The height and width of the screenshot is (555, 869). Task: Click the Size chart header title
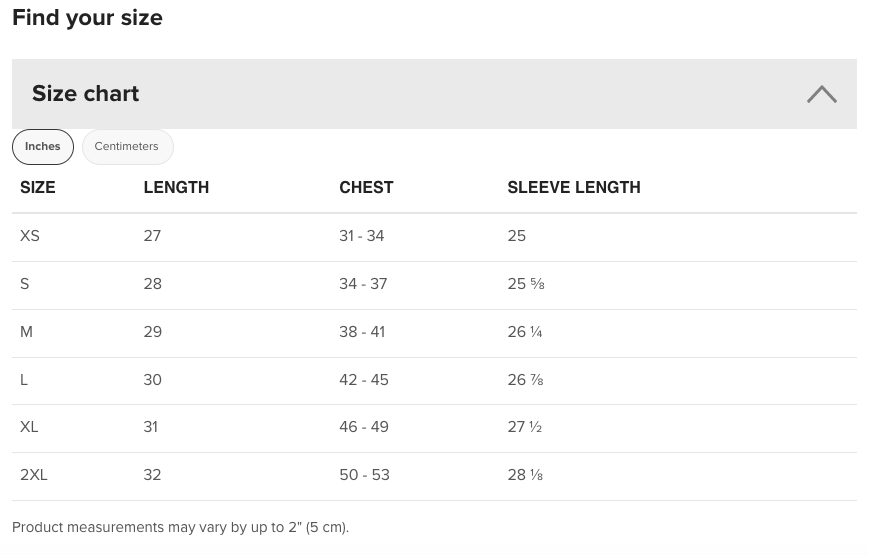click(x=85, y=94)
